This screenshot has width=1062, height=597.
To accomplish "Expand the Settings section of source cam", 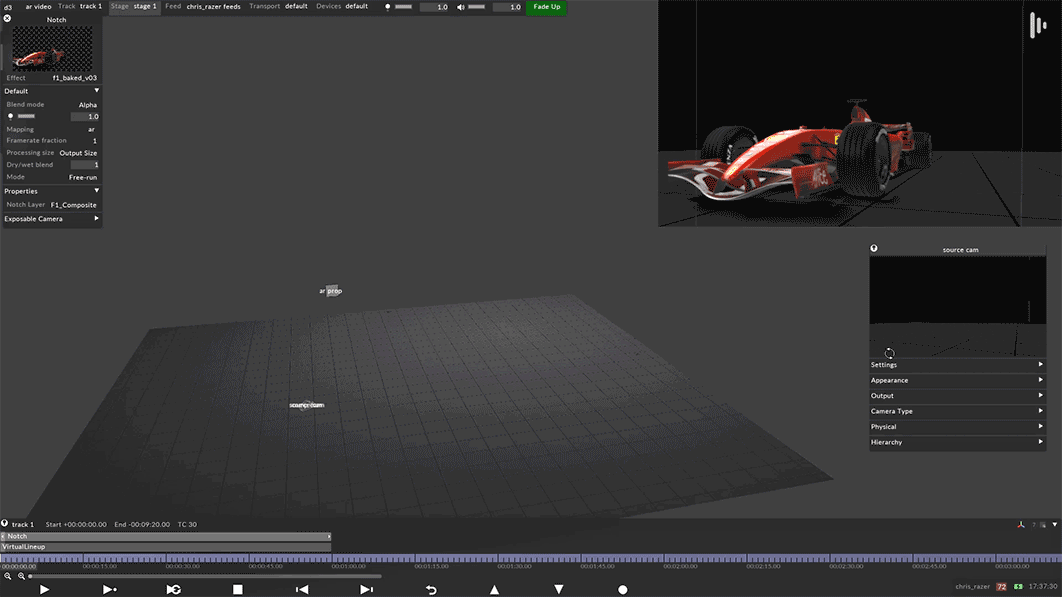I will click(957, 365).
